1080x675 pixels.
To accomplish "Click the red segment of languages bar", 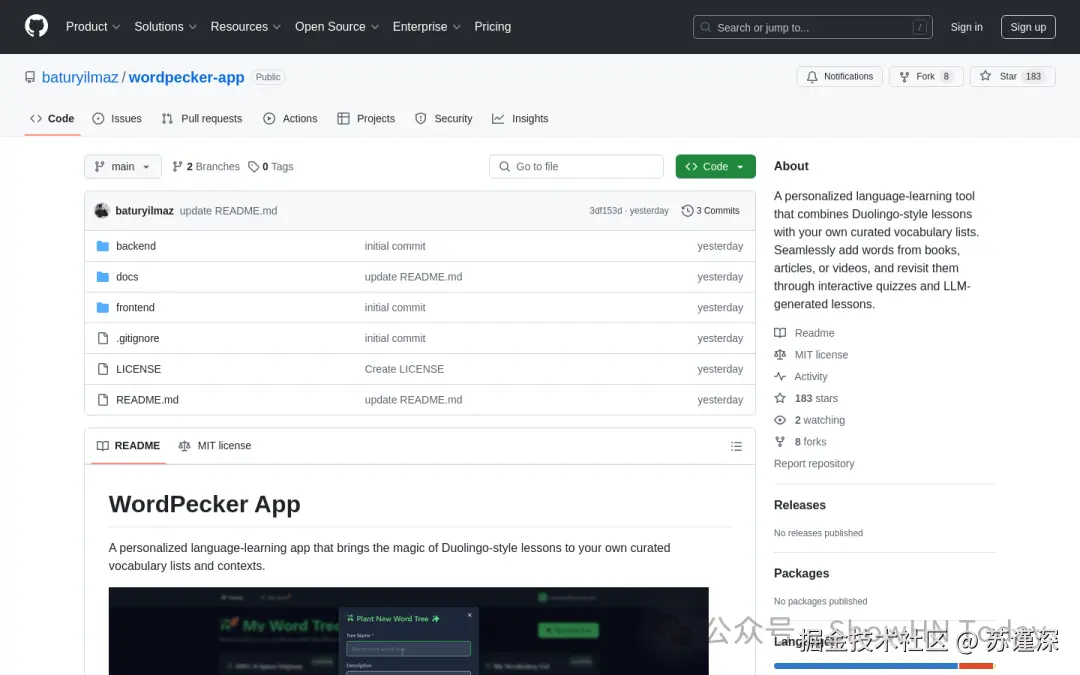I will pos(975,666).
